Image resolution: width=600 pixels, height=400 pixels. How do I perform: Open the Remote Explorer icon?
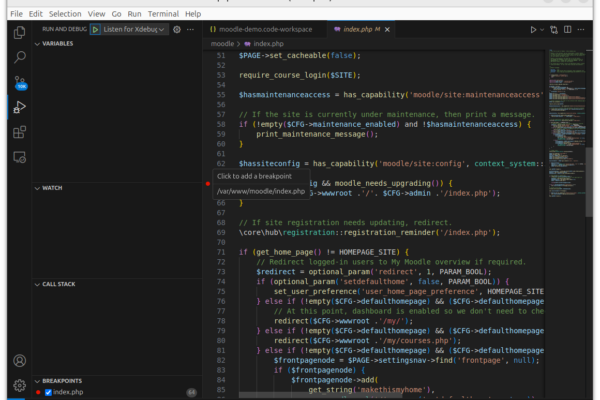click(x=20, y=157)
